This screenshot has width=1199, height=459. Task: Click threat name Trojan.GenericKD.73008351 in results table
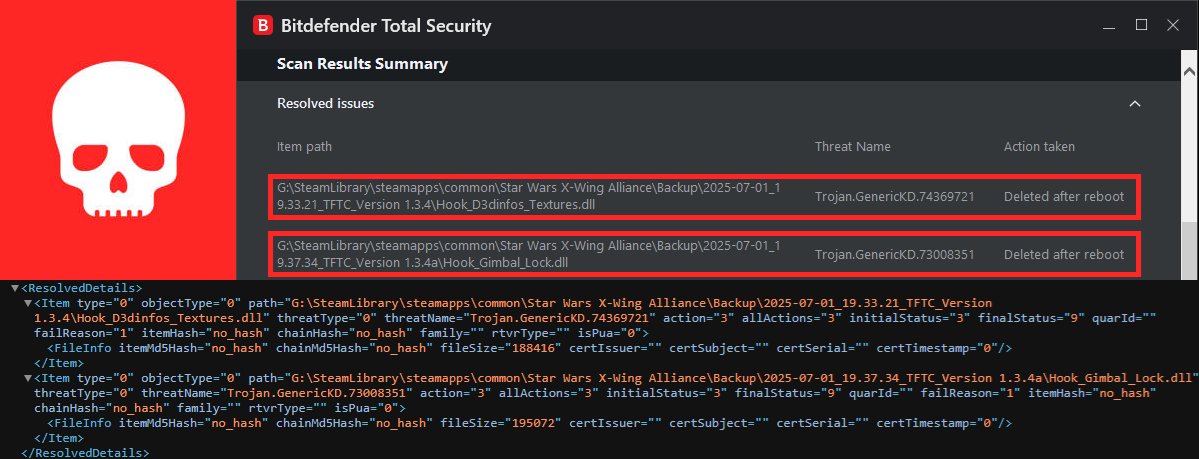(895, 255)
